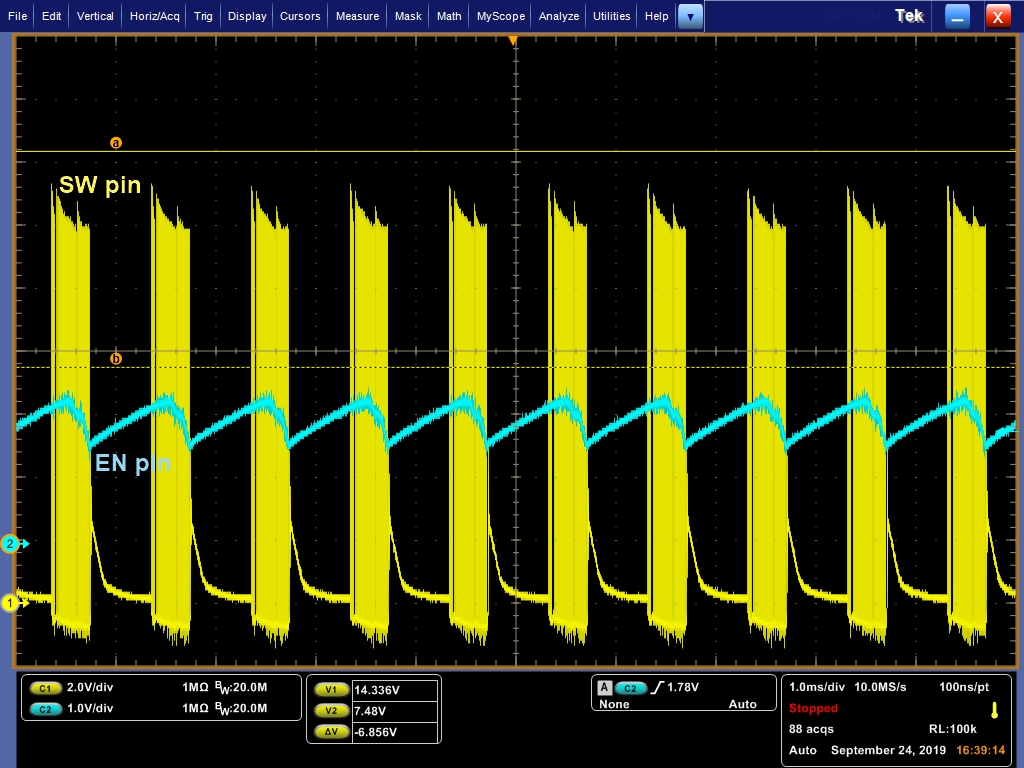
Task: Grab cursor b handle
Action: pos(116,359)
